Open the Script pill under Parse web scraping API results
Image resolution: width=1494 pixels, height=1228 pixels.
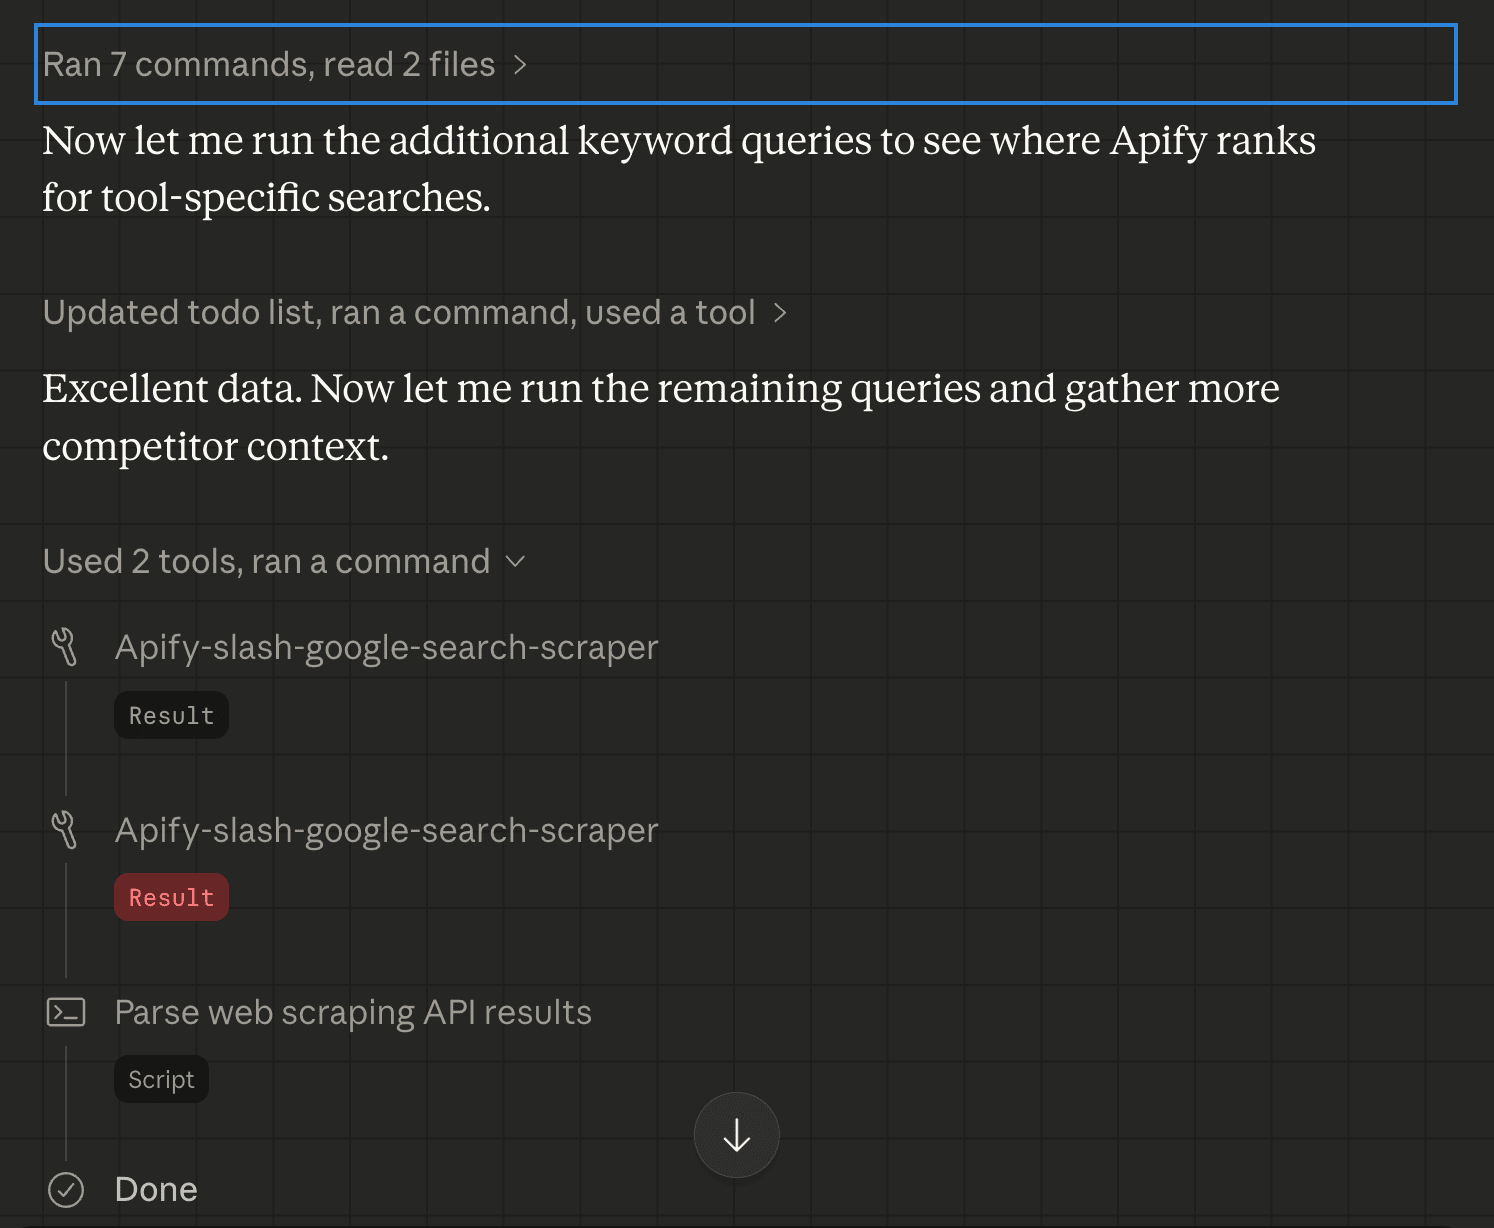pyautogui.click(x=161, y=1079)
